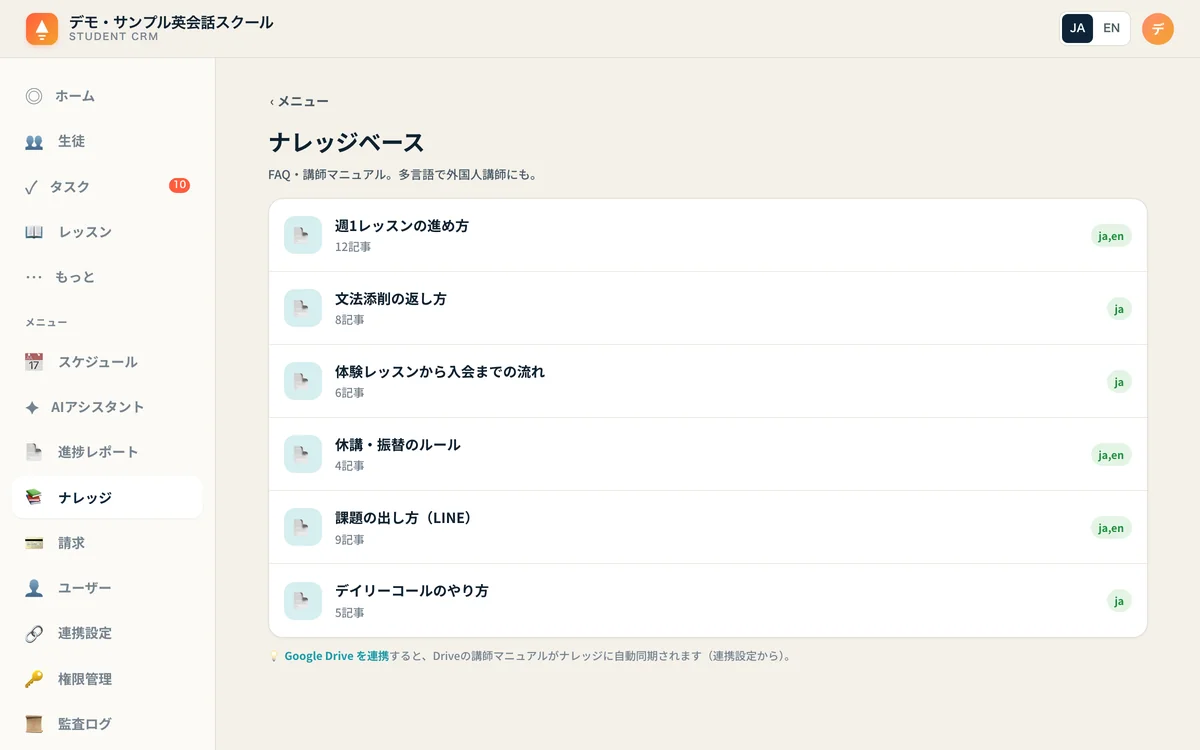
Task: Click the 12記事 count text
Action: click(353, 247)
